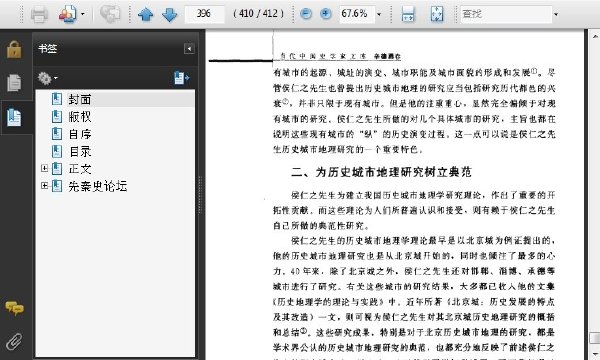
Task: Select the 先秦史论坛 bookmark
Action: tap(98, 186)
